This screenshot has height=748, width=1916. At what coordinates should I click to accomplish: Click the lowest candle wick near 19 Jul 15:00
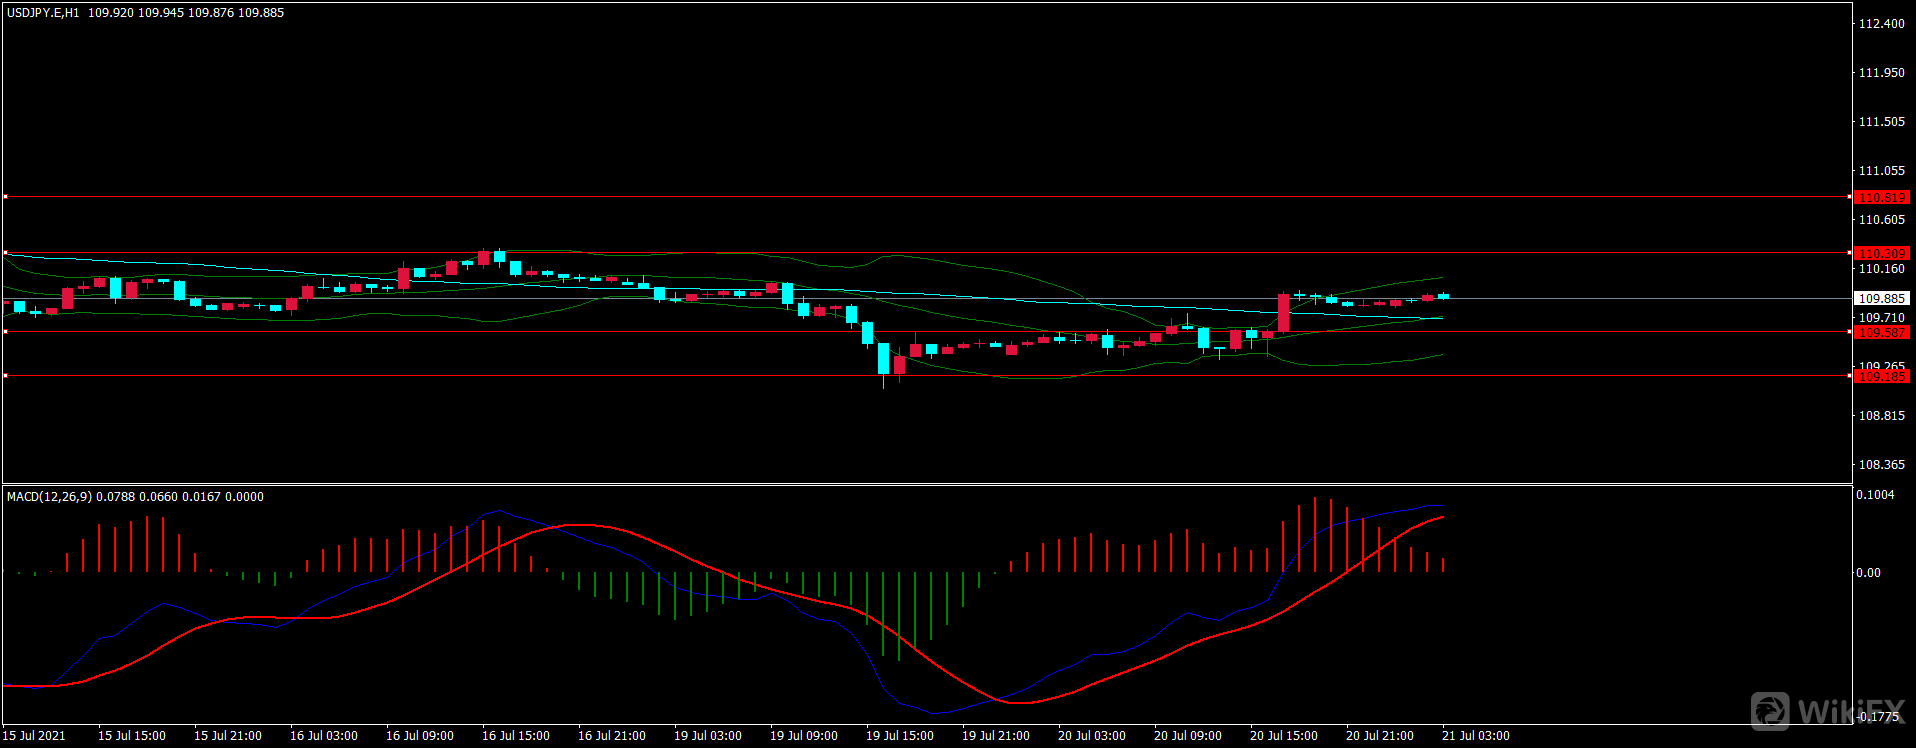(883, 383)
